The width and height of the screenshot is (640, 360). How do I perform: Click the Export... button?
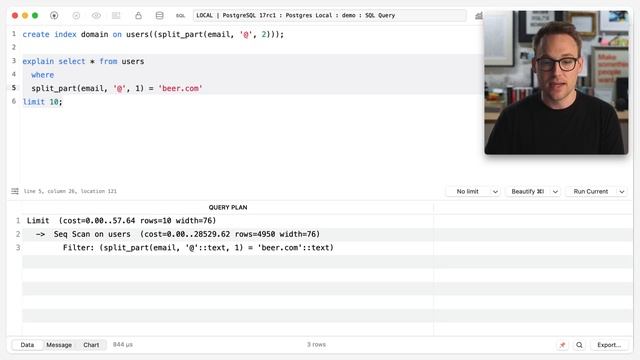pos(609,345)
